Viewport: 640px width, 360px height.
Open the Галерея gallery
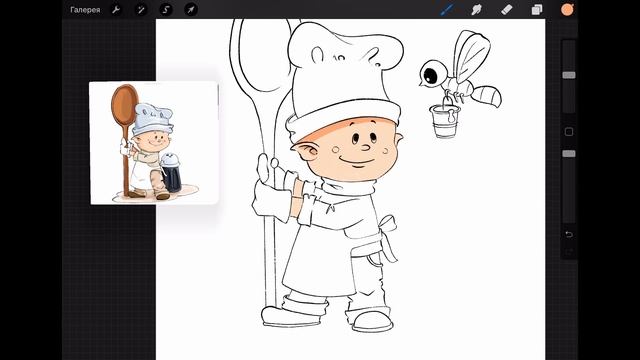click(x=85, y=10)
